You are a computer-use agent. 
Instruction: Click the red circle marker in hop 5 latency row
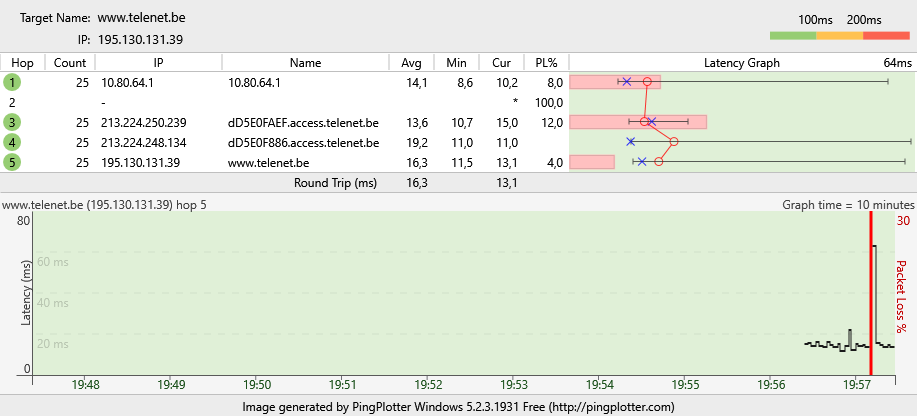658,161
